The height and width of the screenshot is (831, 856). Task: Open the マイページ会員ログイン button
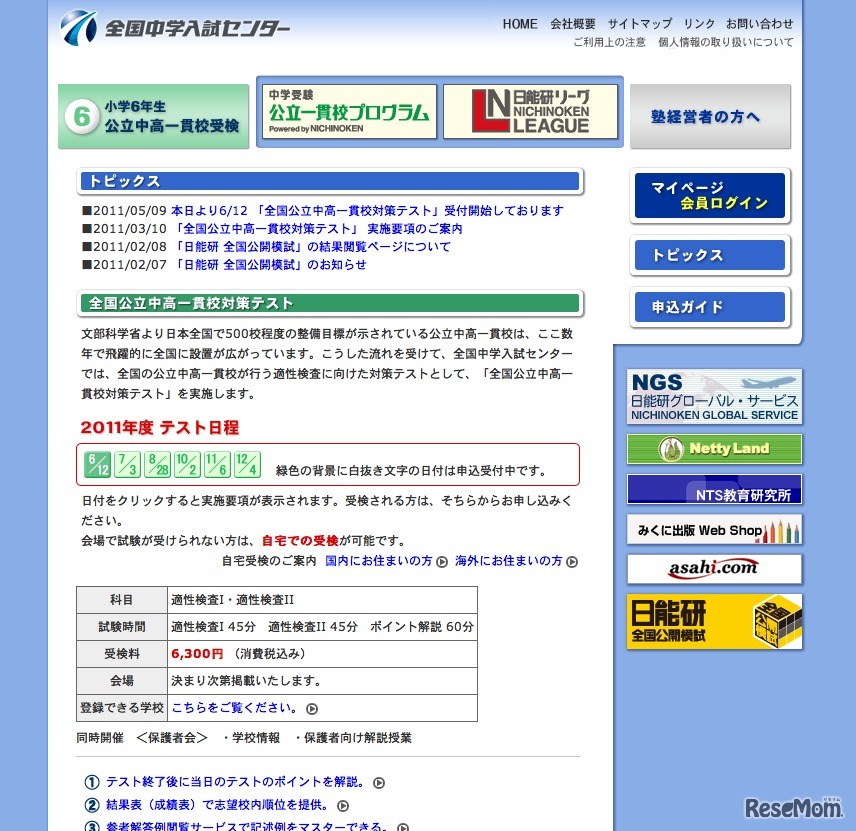pyautogui.click(x=709, y=194)
